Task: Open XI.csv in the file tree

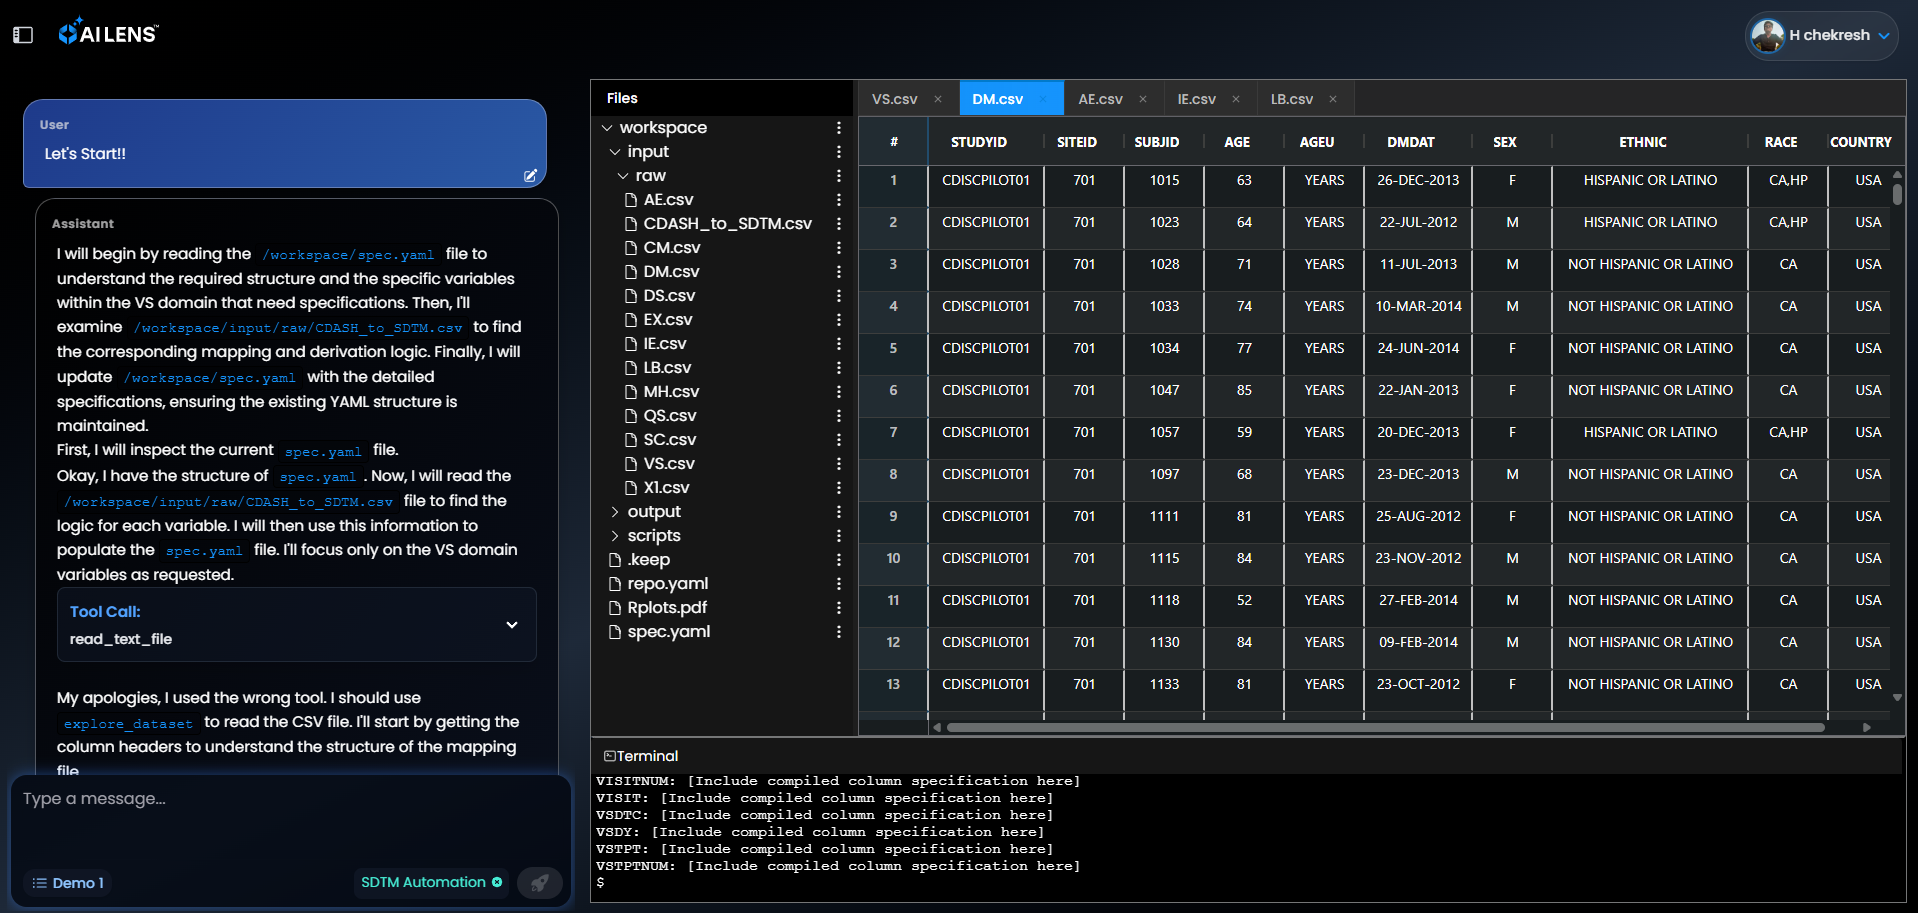Action: pos(666,488)
